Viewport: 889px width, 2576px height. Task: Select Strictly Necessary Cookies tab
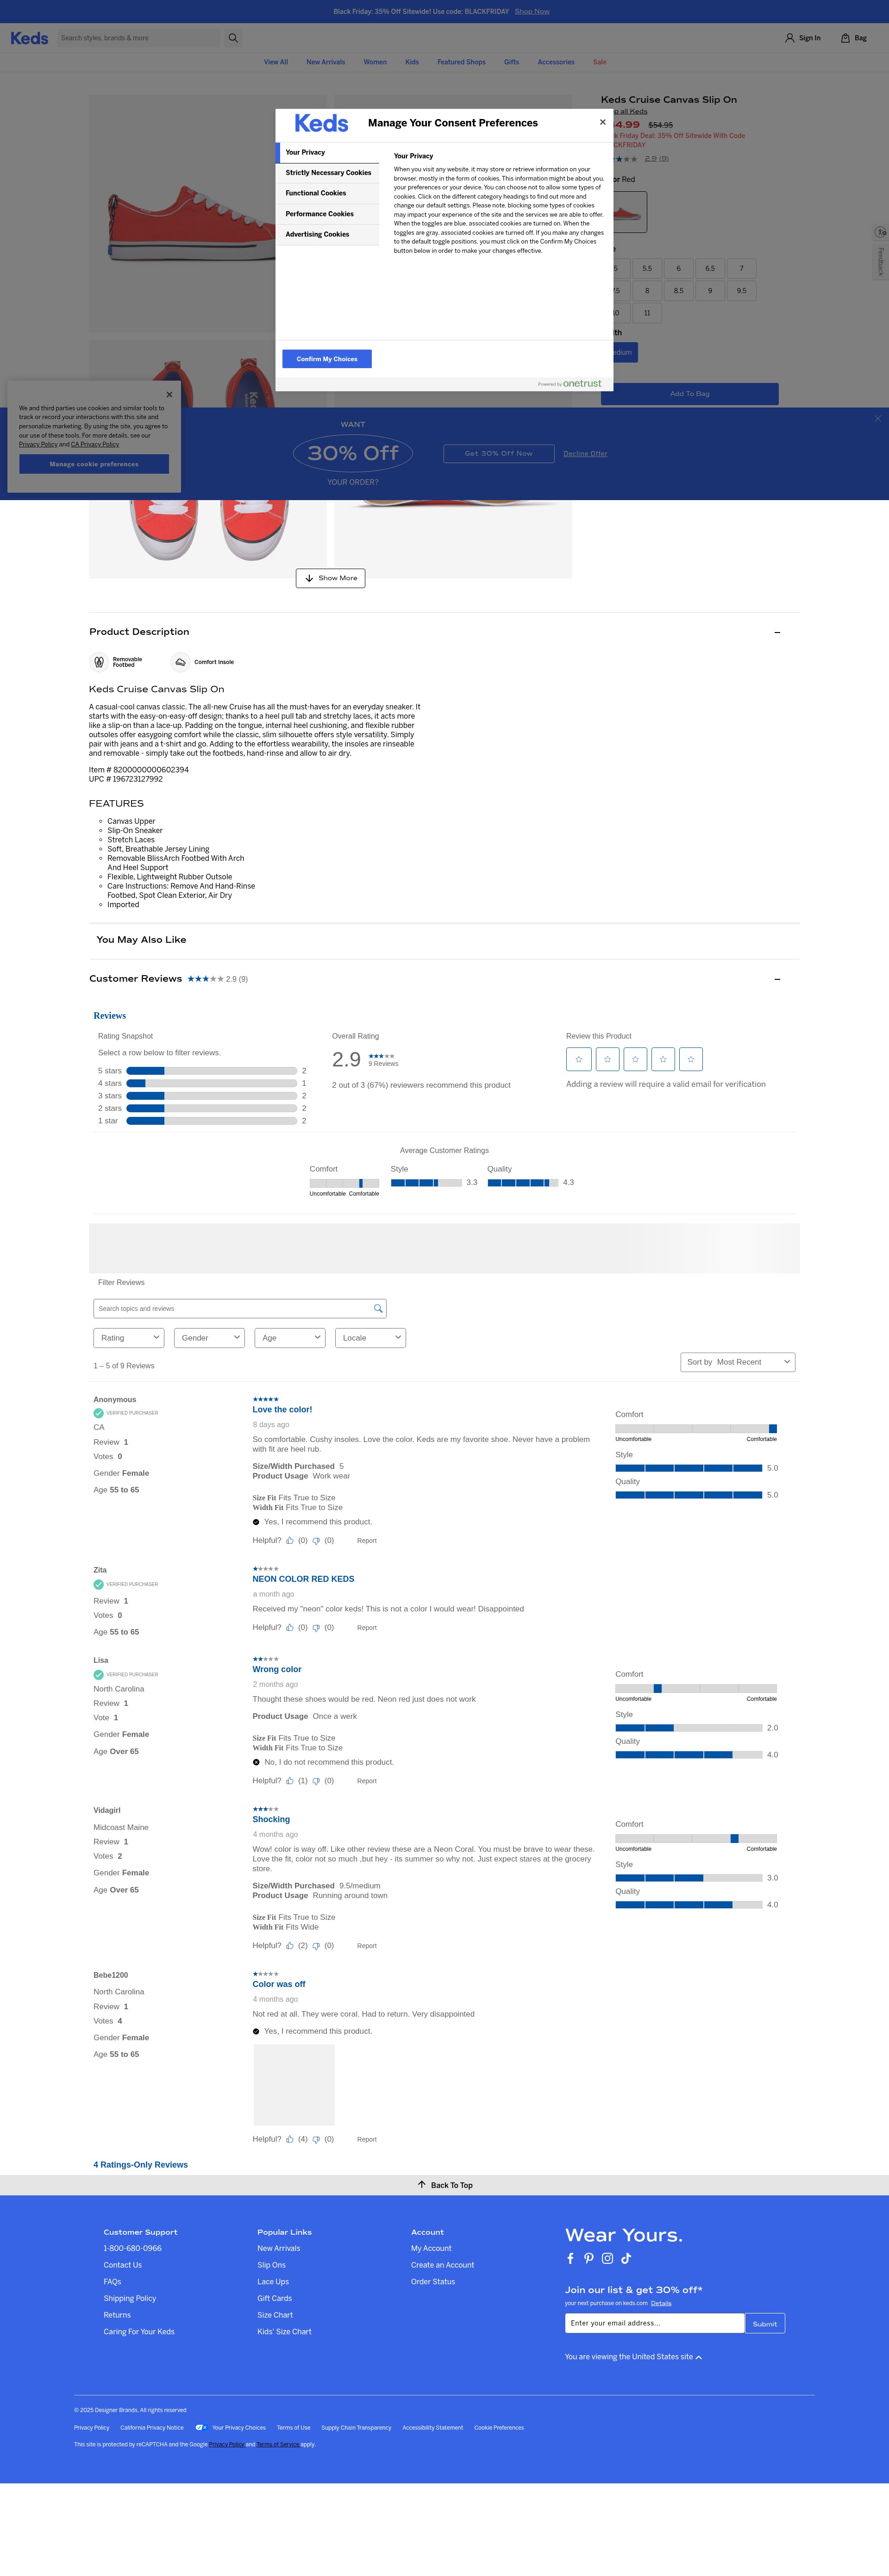click(x=328, y=173)
